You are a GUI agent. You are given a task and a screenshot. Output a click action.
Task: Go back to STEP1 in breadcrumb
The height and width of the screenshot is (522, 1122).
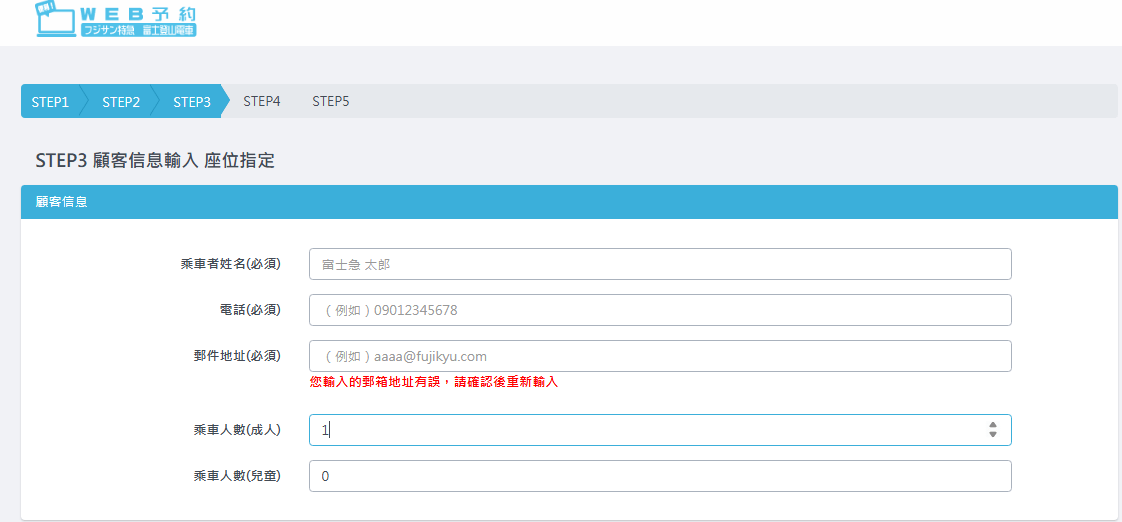click(x=50, y=101)
